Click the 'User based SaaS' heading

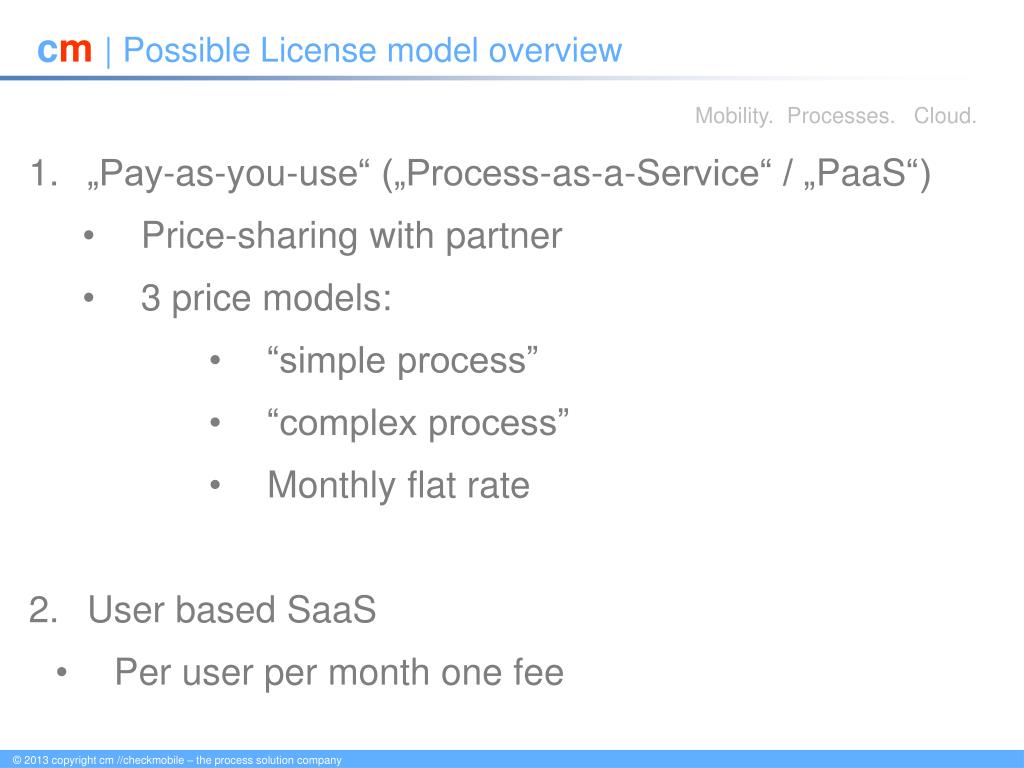click(x=232, y=609)
